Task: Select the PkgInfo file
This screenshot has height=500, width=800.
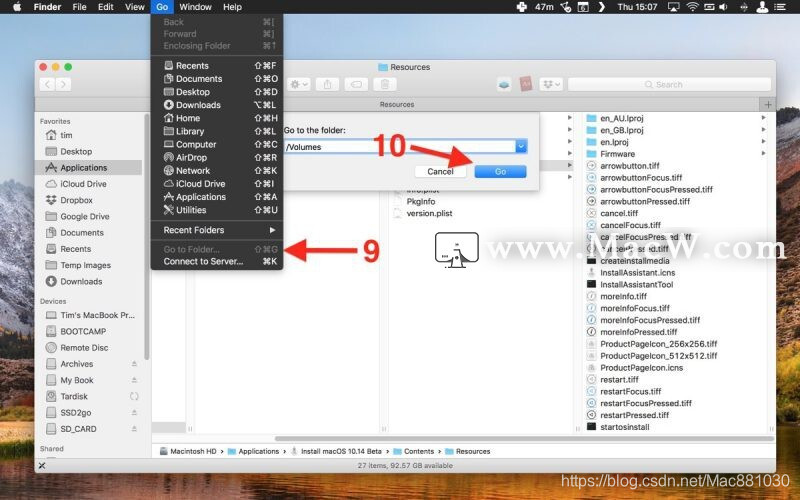Action: tap(420, 202)
